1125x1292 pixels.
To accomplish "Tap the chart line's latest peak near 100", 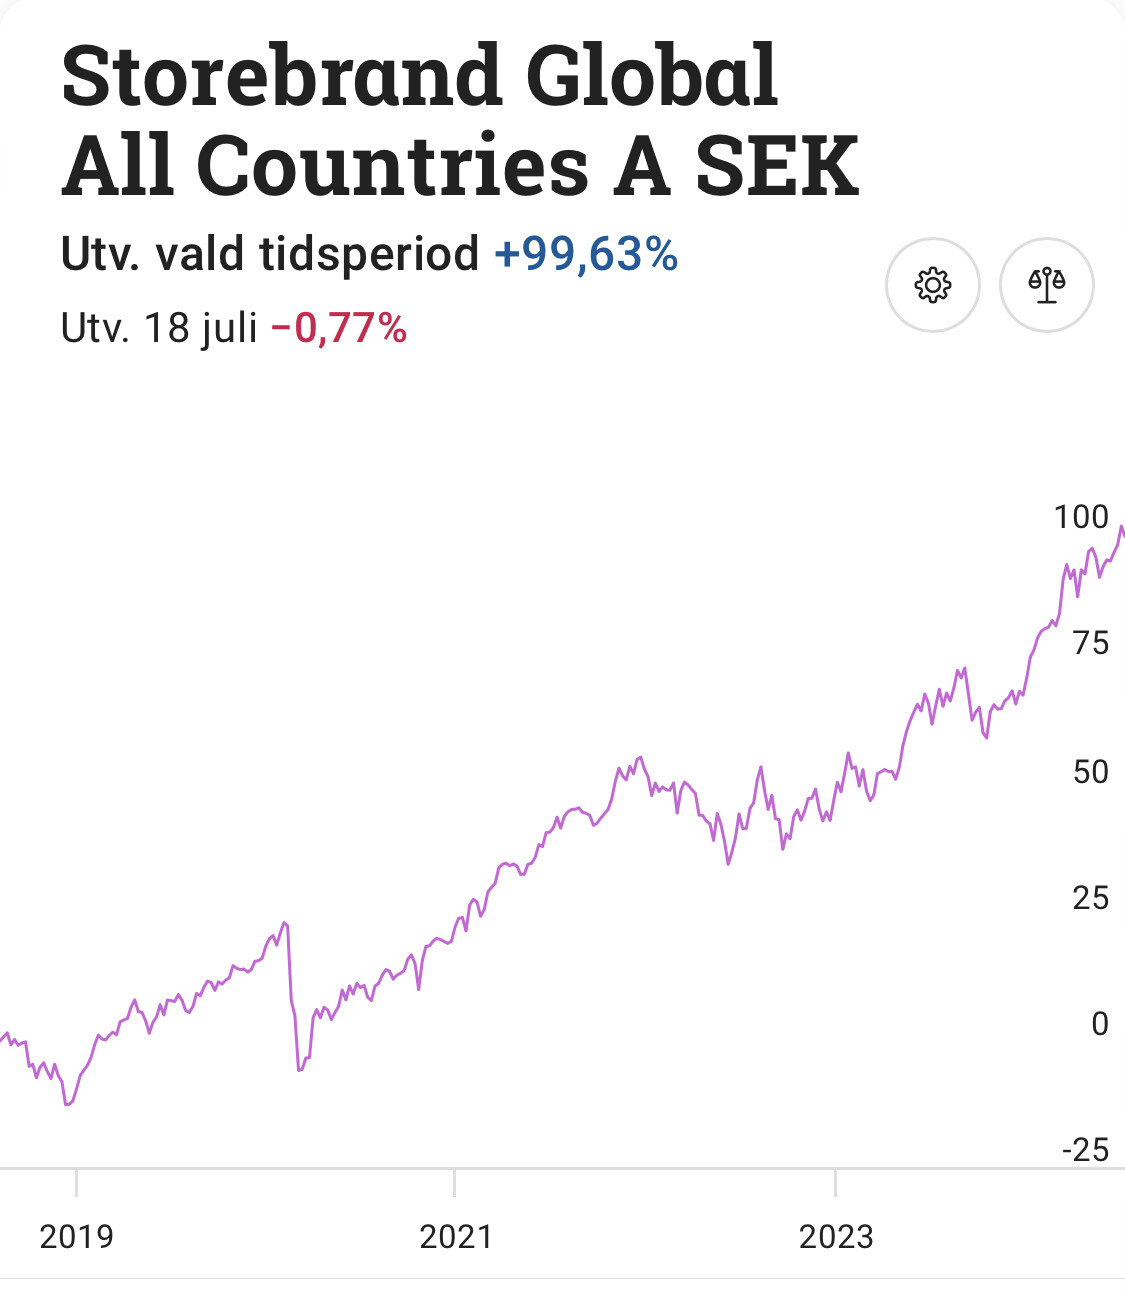I will tap(1121, 526).
